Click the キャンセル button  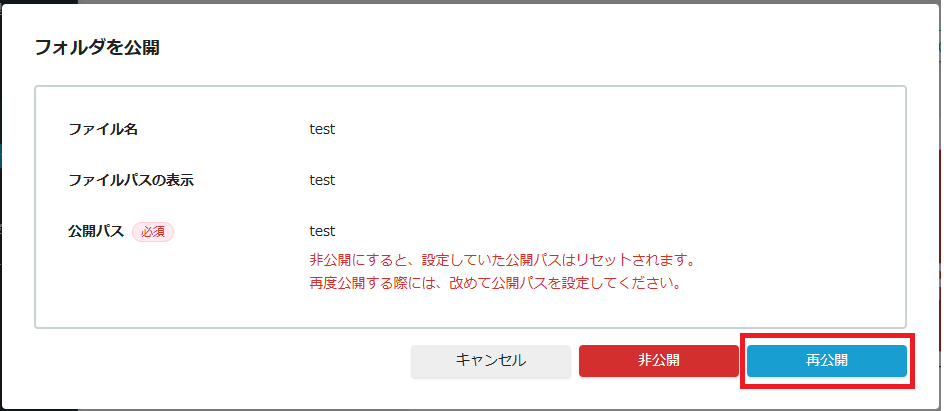(490, 361)
